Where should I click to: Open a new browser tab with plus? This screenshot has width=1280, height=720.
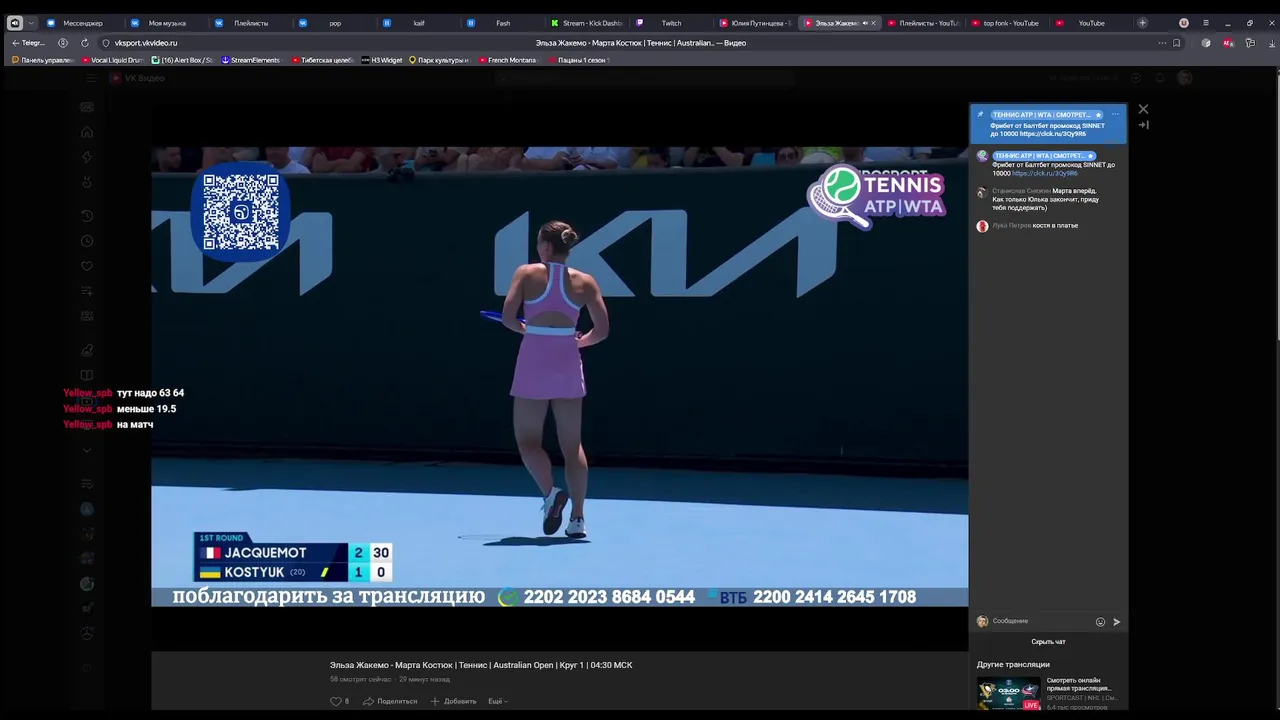click(x=1142, y=23)
